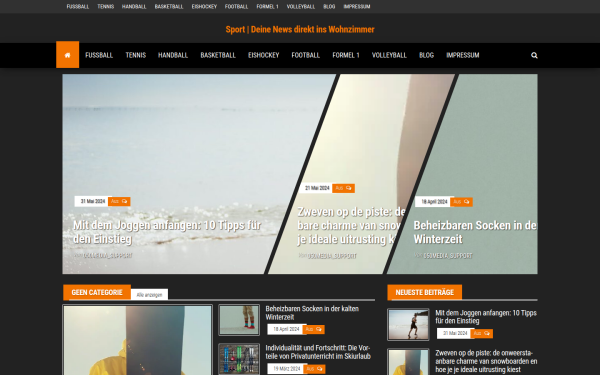The width and height of the screenshot is (600, 375).
Task: Click comment icon on Joggen slider badge
Action: coord(124,201)
